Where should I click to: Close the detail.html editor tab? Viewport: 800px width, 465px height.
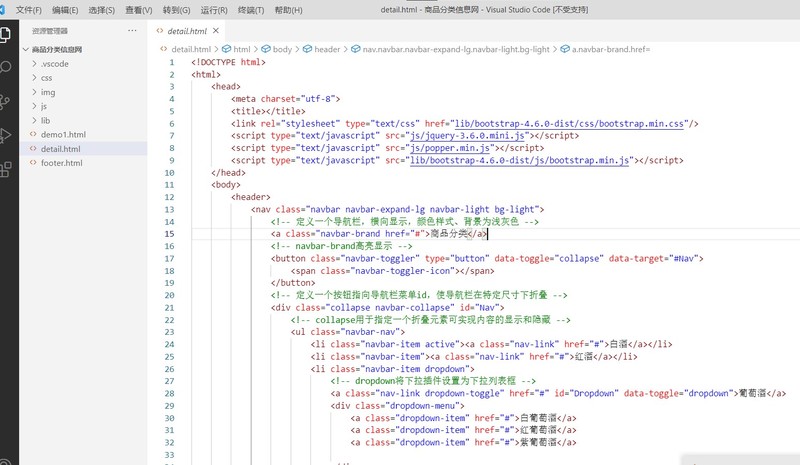click(x=216, y=31)
